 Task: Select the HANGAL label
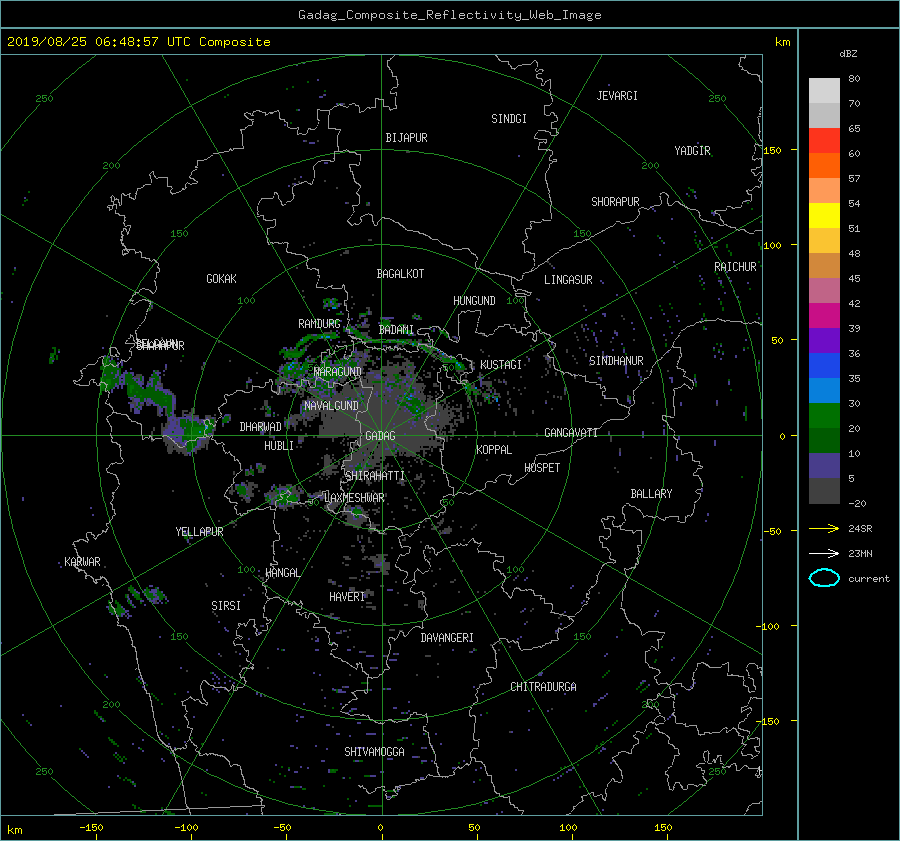click(x=282, y=573)
